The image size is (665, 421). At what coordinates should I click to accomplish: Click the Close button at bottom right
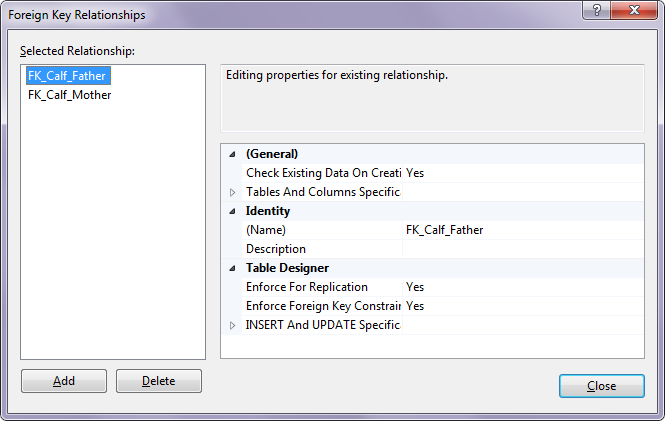(601, 386)
